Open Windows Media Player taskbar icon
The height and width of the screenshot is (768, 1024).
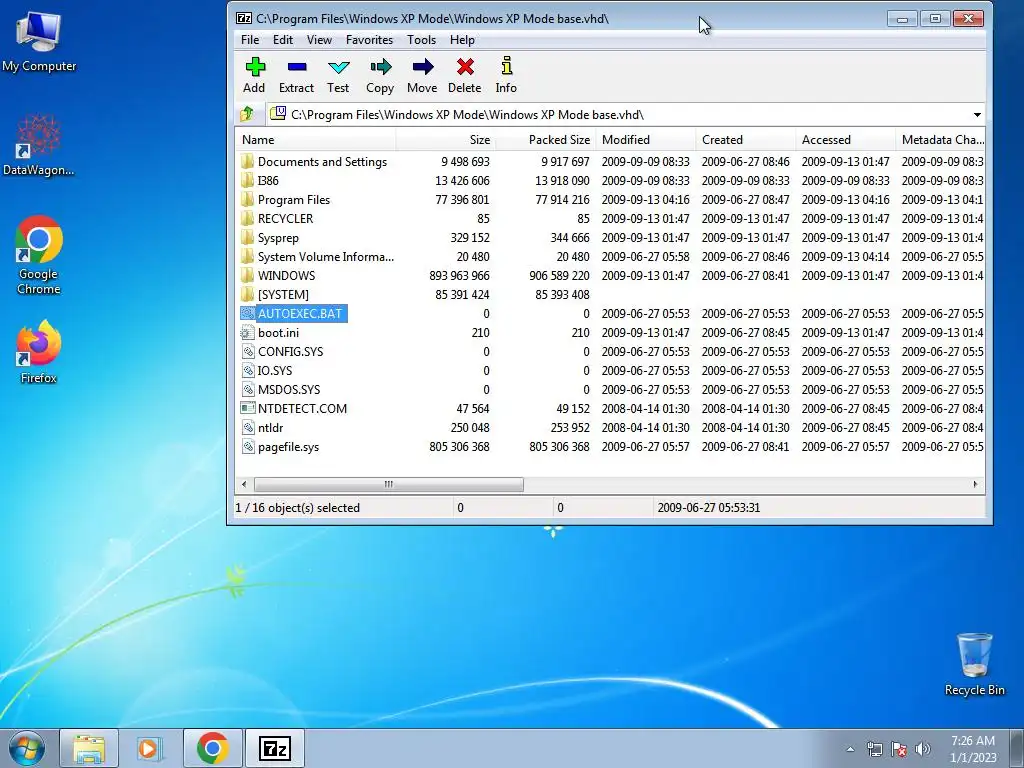150,748
